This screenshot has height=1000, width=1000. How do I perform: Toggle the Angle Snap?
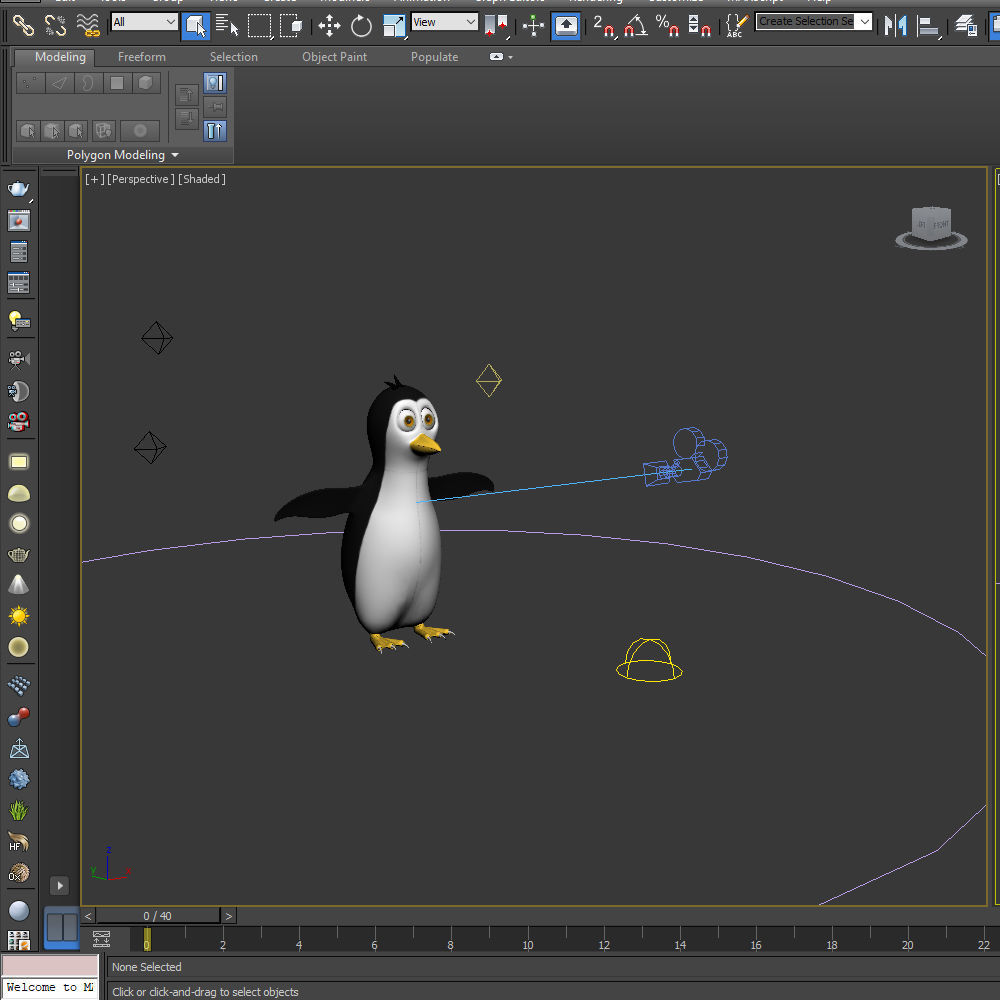coord(635,26)
